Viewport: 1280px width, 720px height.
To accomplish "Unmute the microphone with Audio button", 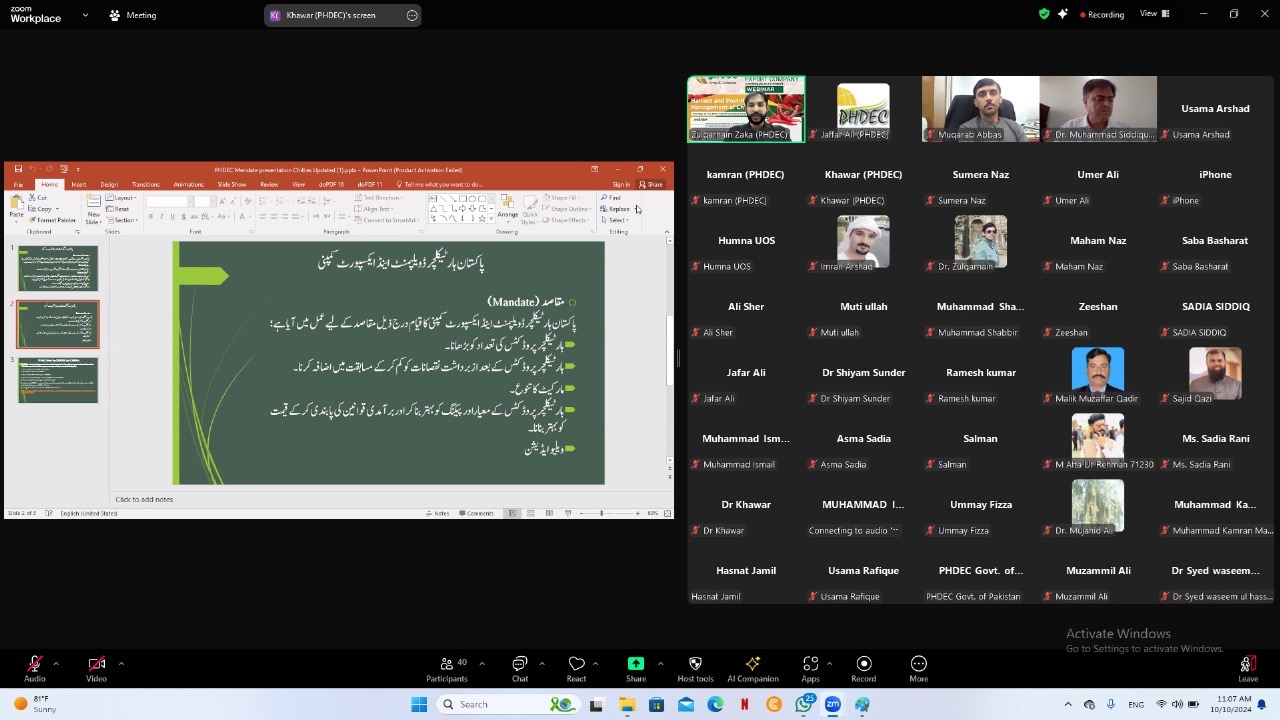I will coord(35,668).
